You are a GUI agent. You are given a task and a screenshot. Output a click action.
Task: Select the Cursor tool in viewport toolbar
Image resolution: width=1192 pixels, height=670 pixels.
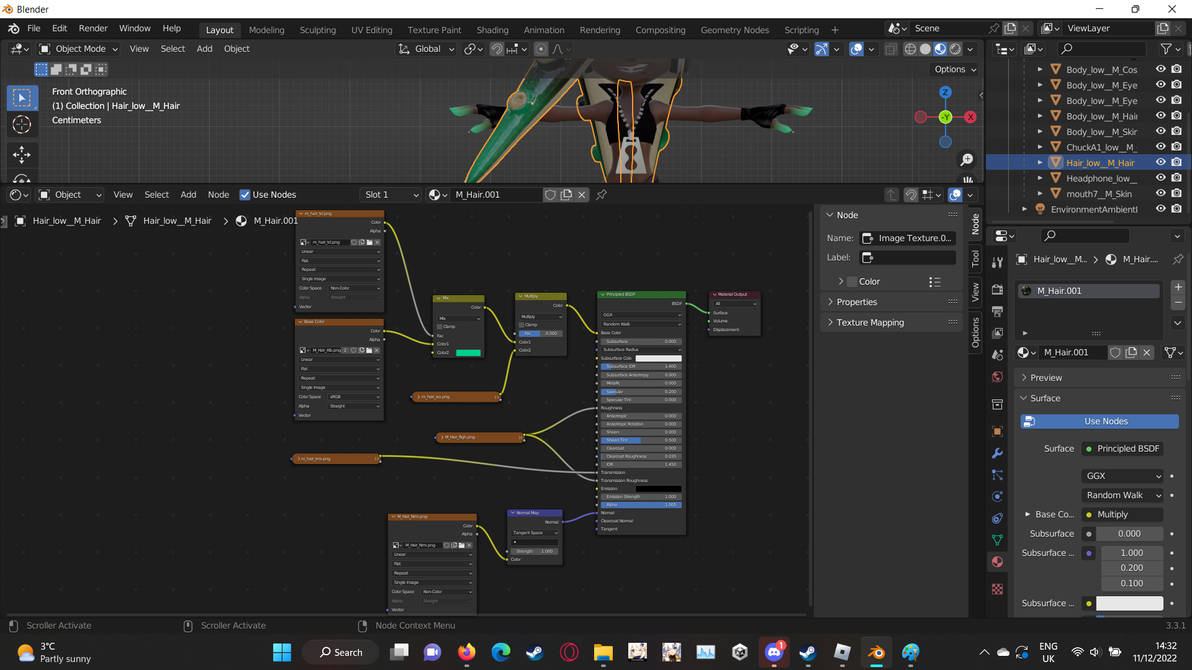tap(22, 125)
